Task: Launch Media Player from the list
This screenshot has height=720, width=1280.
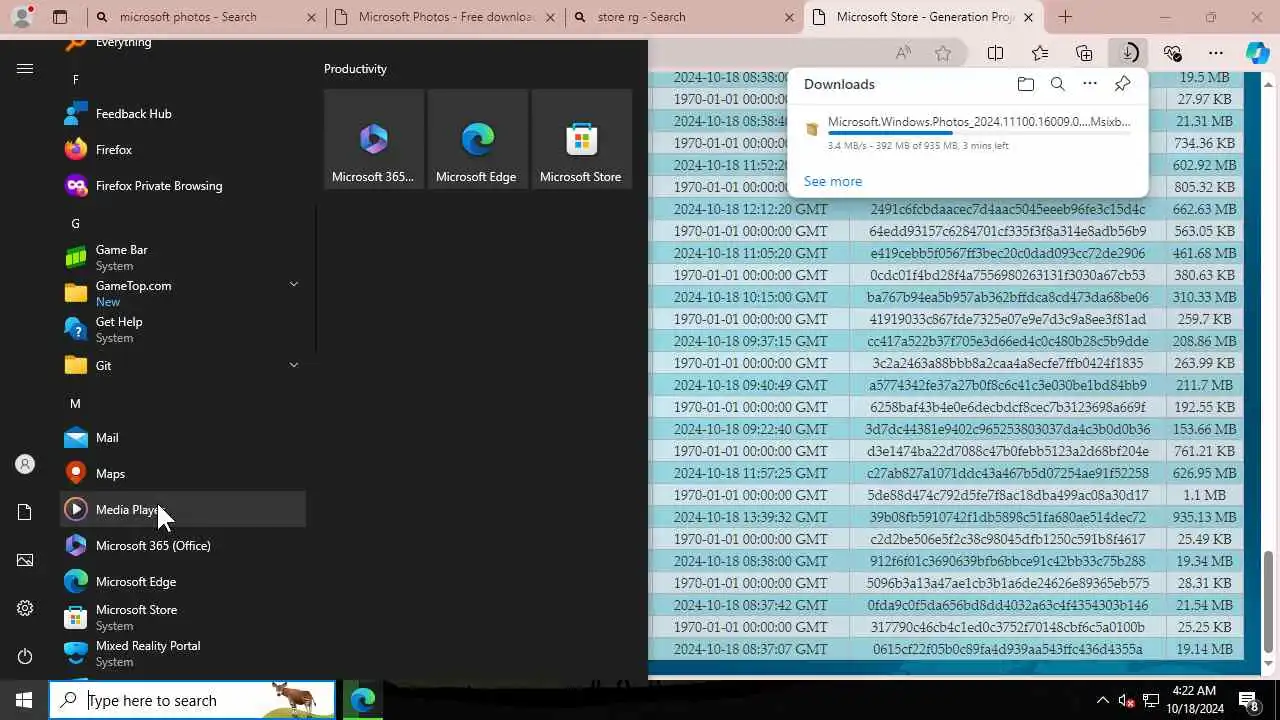Action: tap(183, 510)
